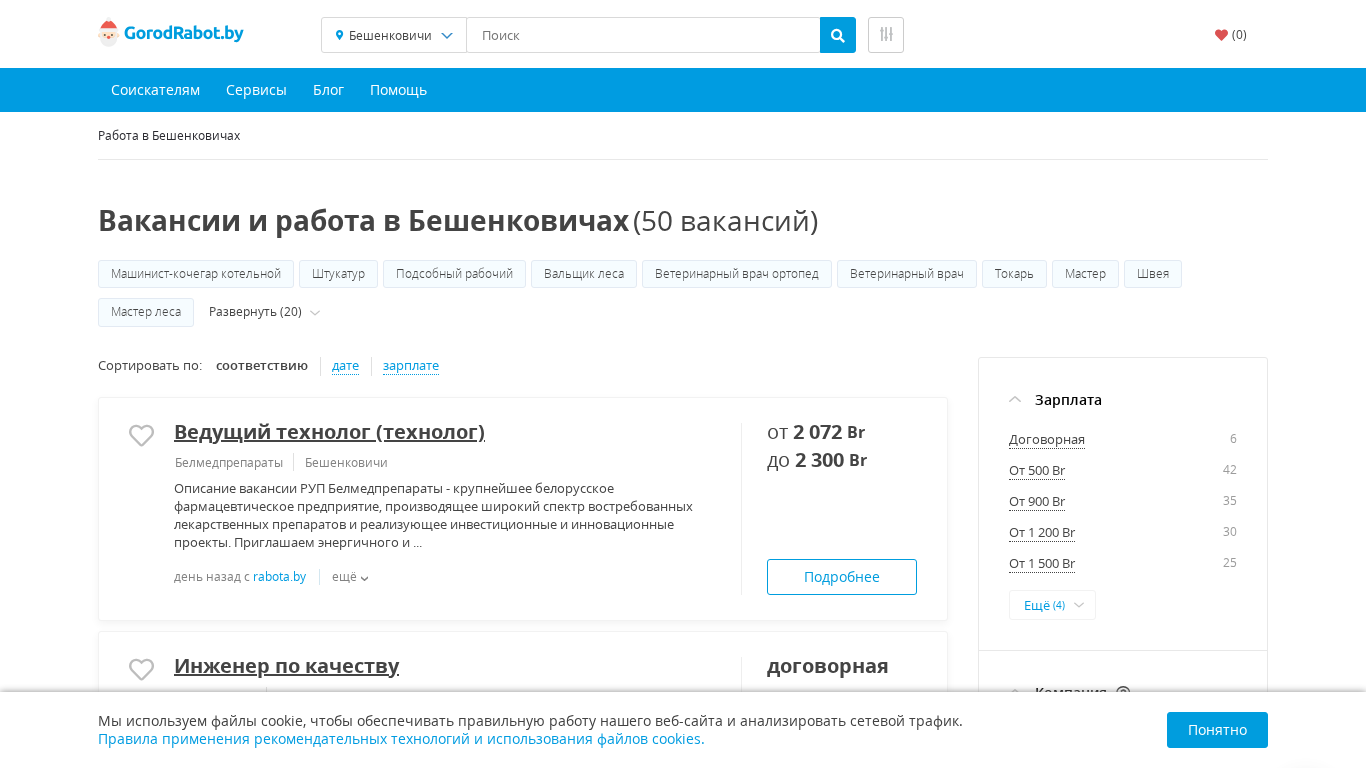1366x768 pixels.
Task: Sort vacancies by дате
Action: pyautogui.click(x=345, y=366)
